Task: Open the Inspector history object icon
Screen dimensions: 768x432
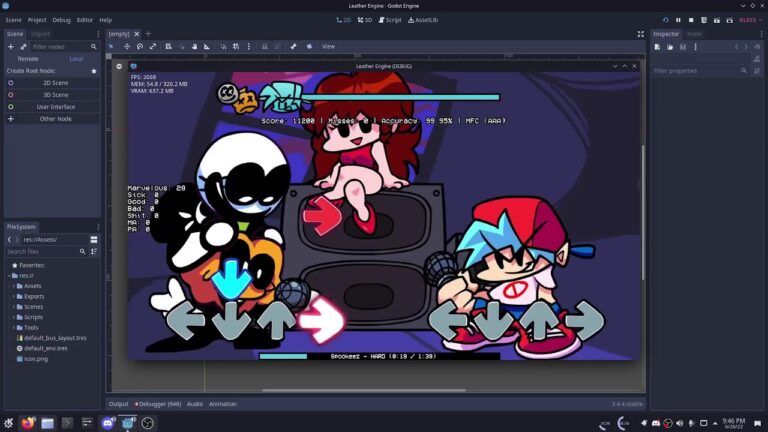Action: [x=757, y=47]
